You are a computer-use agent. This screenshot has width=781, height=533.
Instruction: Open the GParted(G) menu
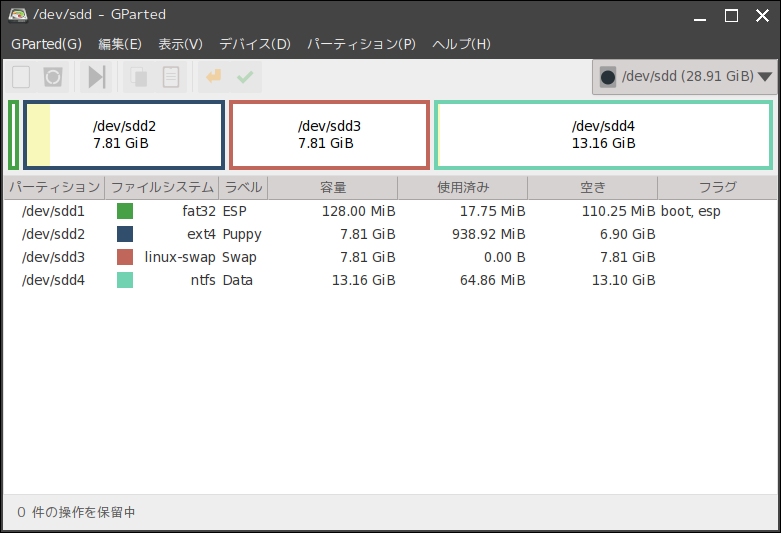pyautogui.click(x=46, y=44)
